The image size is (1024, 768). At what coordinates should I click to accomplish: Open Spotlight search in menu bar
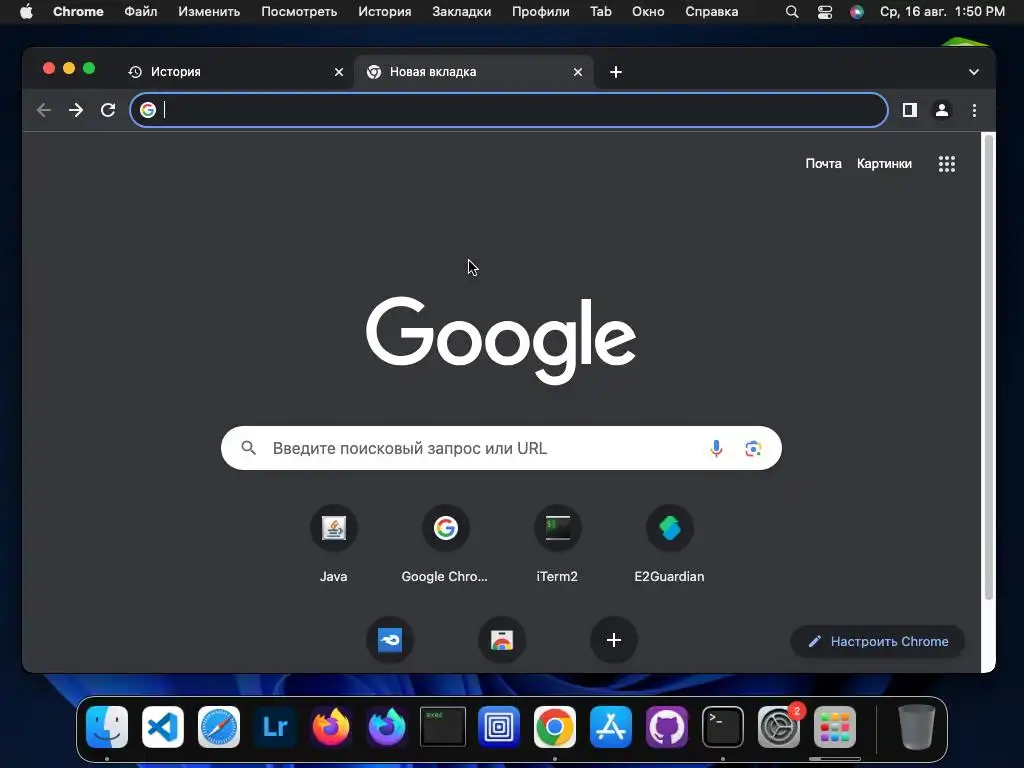pos(792,12)
